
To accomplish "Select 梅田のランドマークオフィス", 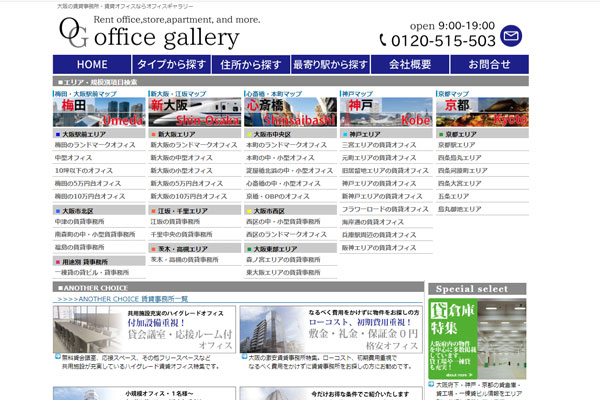I will (95, 145).
